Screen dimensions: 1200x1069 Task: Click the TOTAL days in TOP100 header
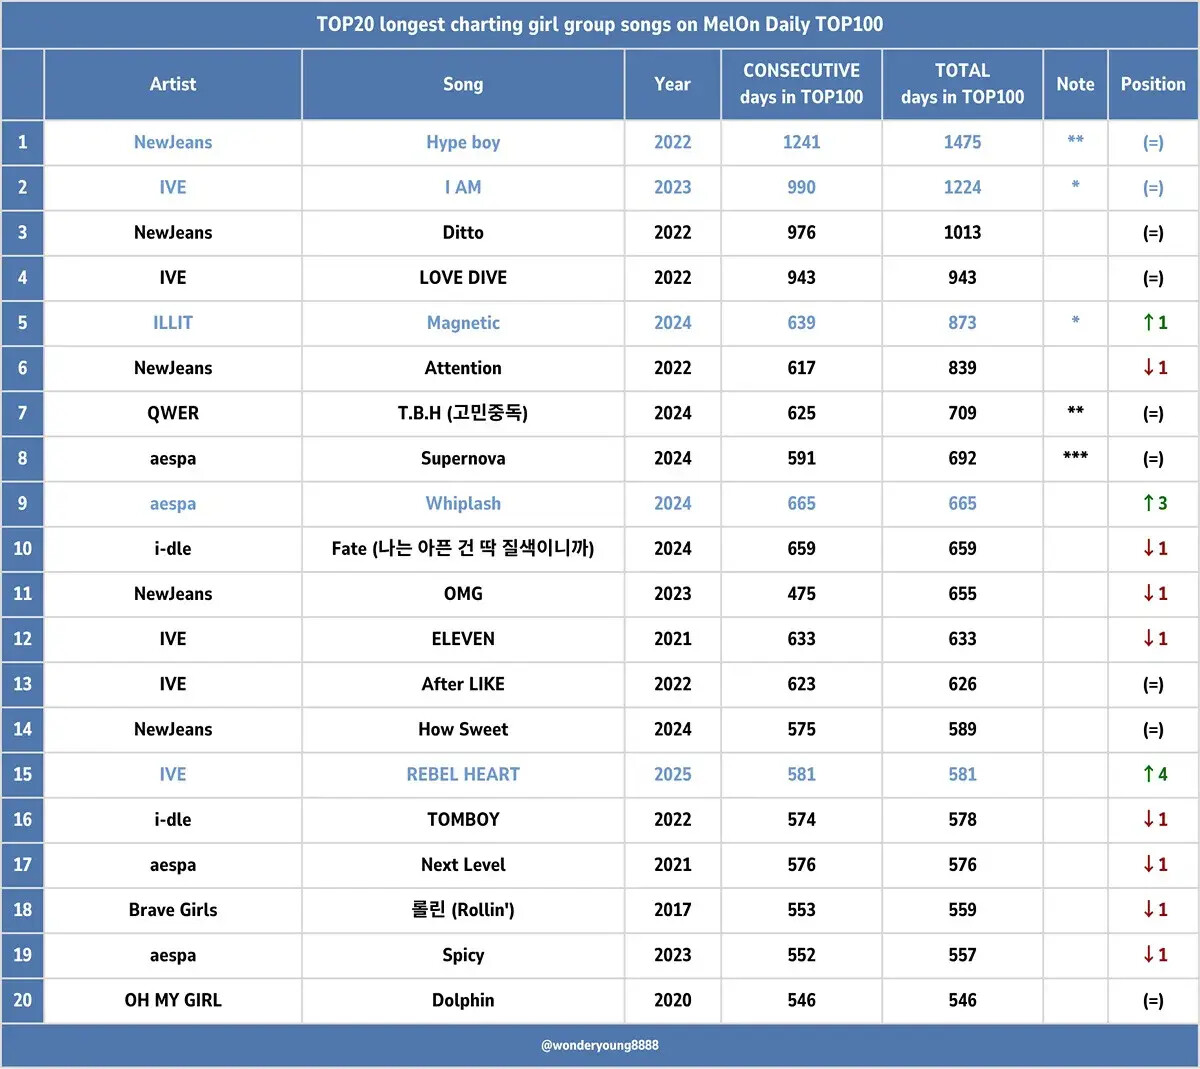pyautogui.click(x=962, y=84)
